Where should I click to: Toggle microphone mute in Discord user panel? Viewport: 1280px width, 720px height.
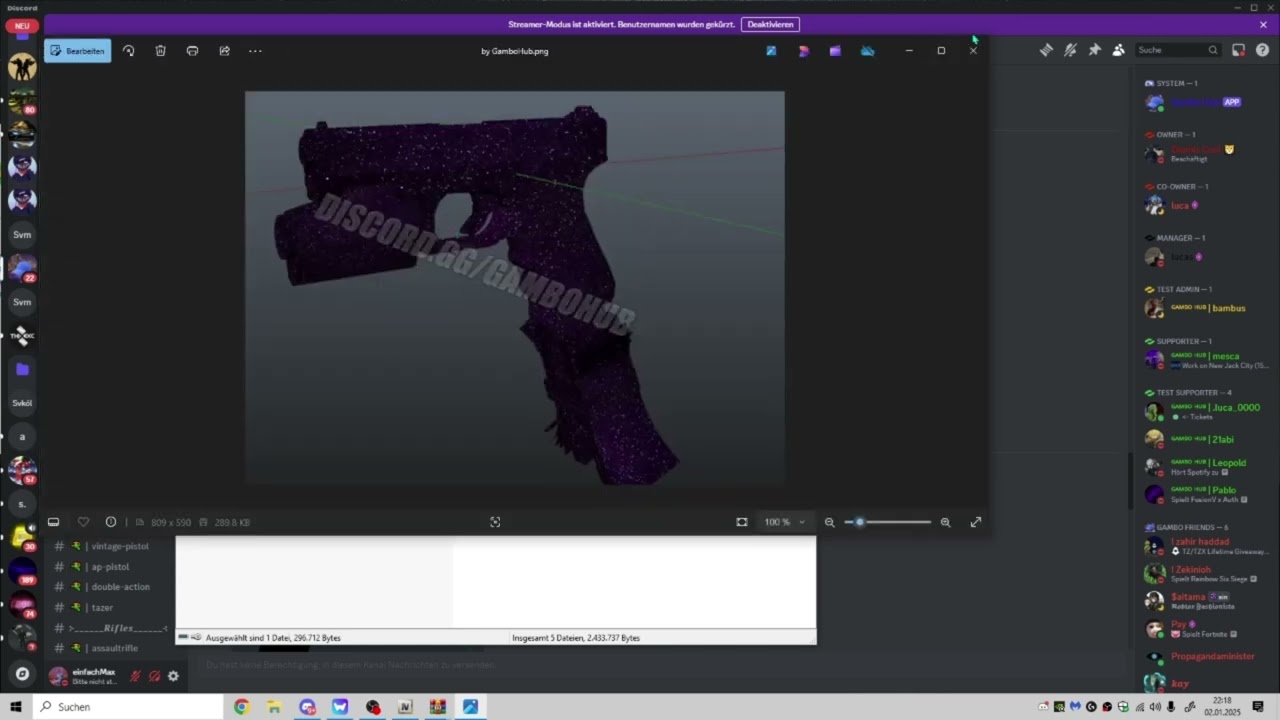[135, 676]
